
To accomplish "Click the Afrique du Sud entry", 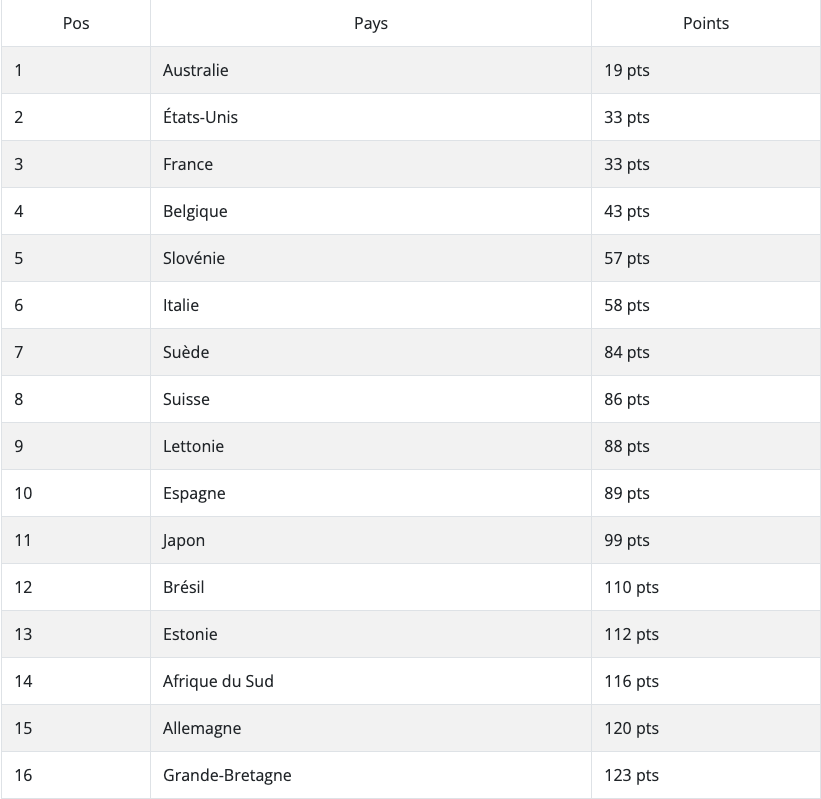I will [218, 681].
